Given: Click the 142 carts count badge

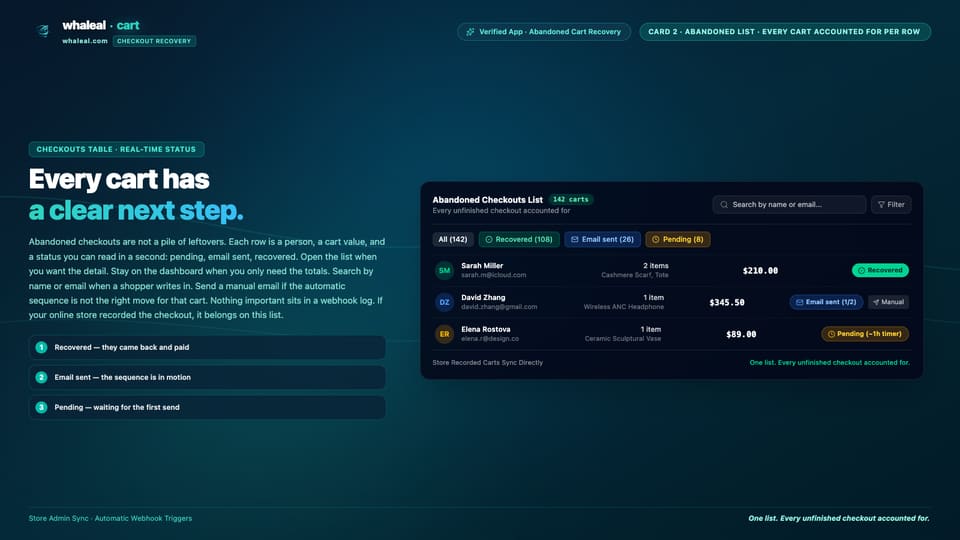Looking at the screenshot, I should pyautogui.click(x=571, y=200).
